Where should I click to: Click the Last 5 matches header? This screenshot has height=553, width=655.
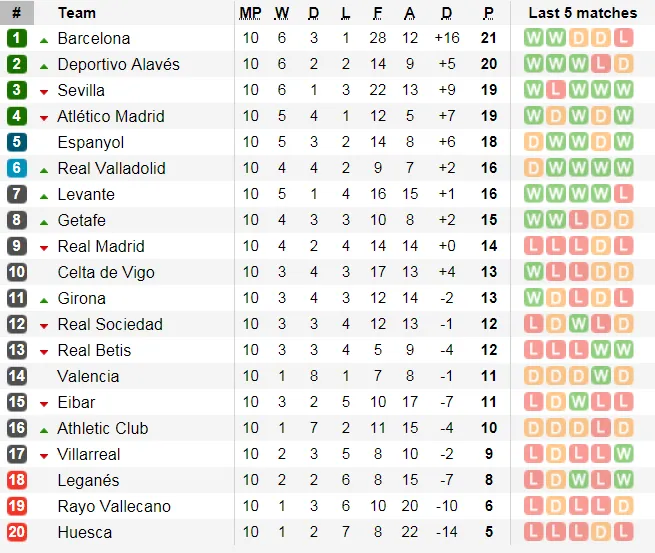click(582, 13)
